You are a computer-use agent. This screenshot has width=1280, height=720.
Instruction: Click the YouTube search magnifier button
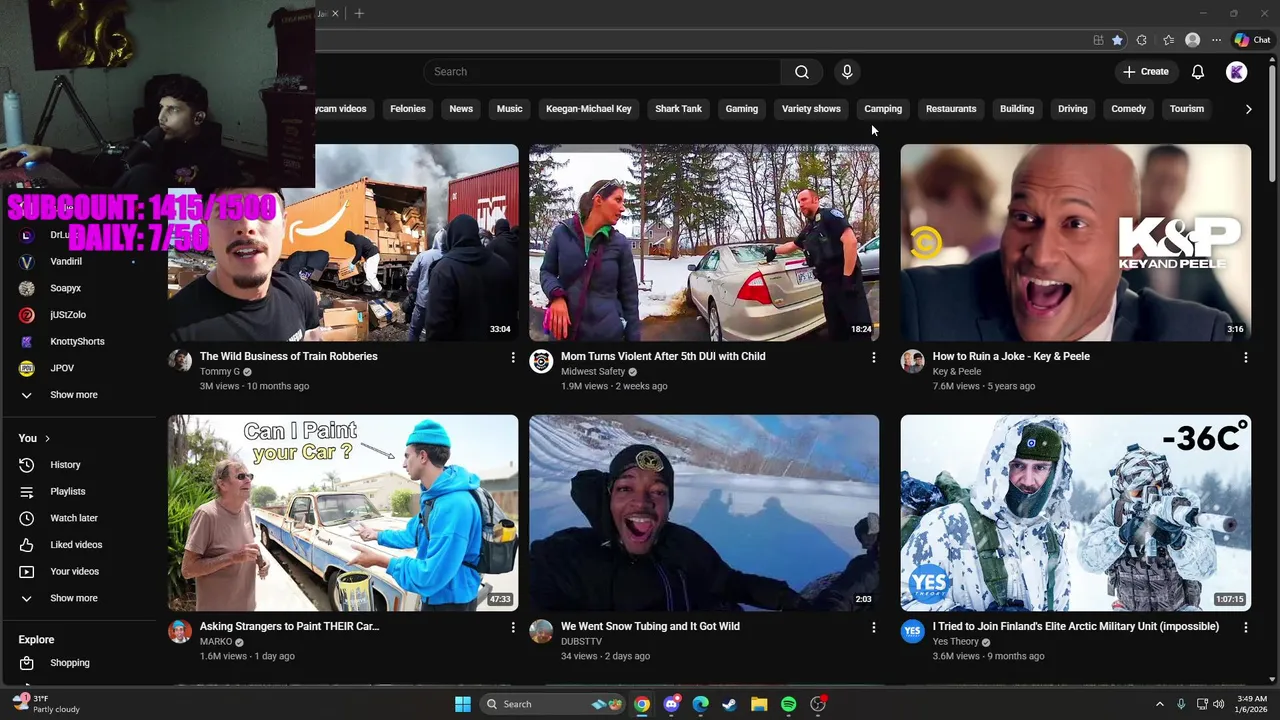click(x=801, y=72)
